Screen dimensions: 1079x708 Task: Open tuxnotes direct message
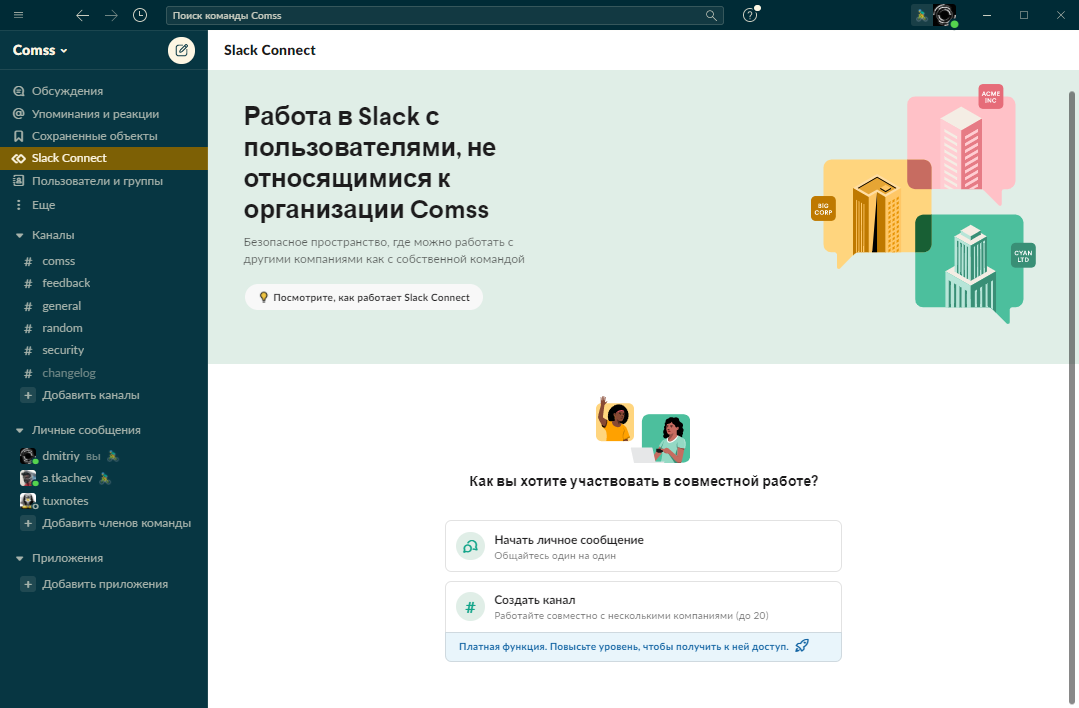coord(65,501)
